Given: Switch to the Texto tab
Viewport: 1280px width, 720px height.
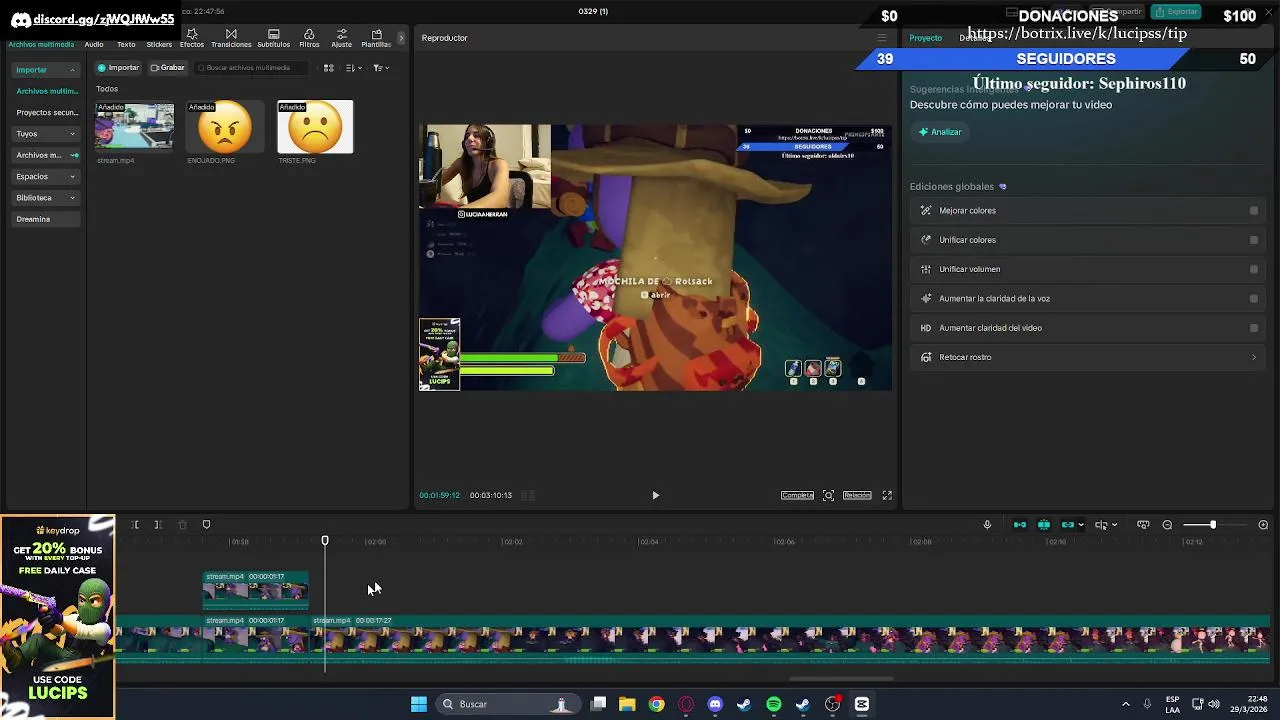Looking at the screenshot, I should click(126, 45).
